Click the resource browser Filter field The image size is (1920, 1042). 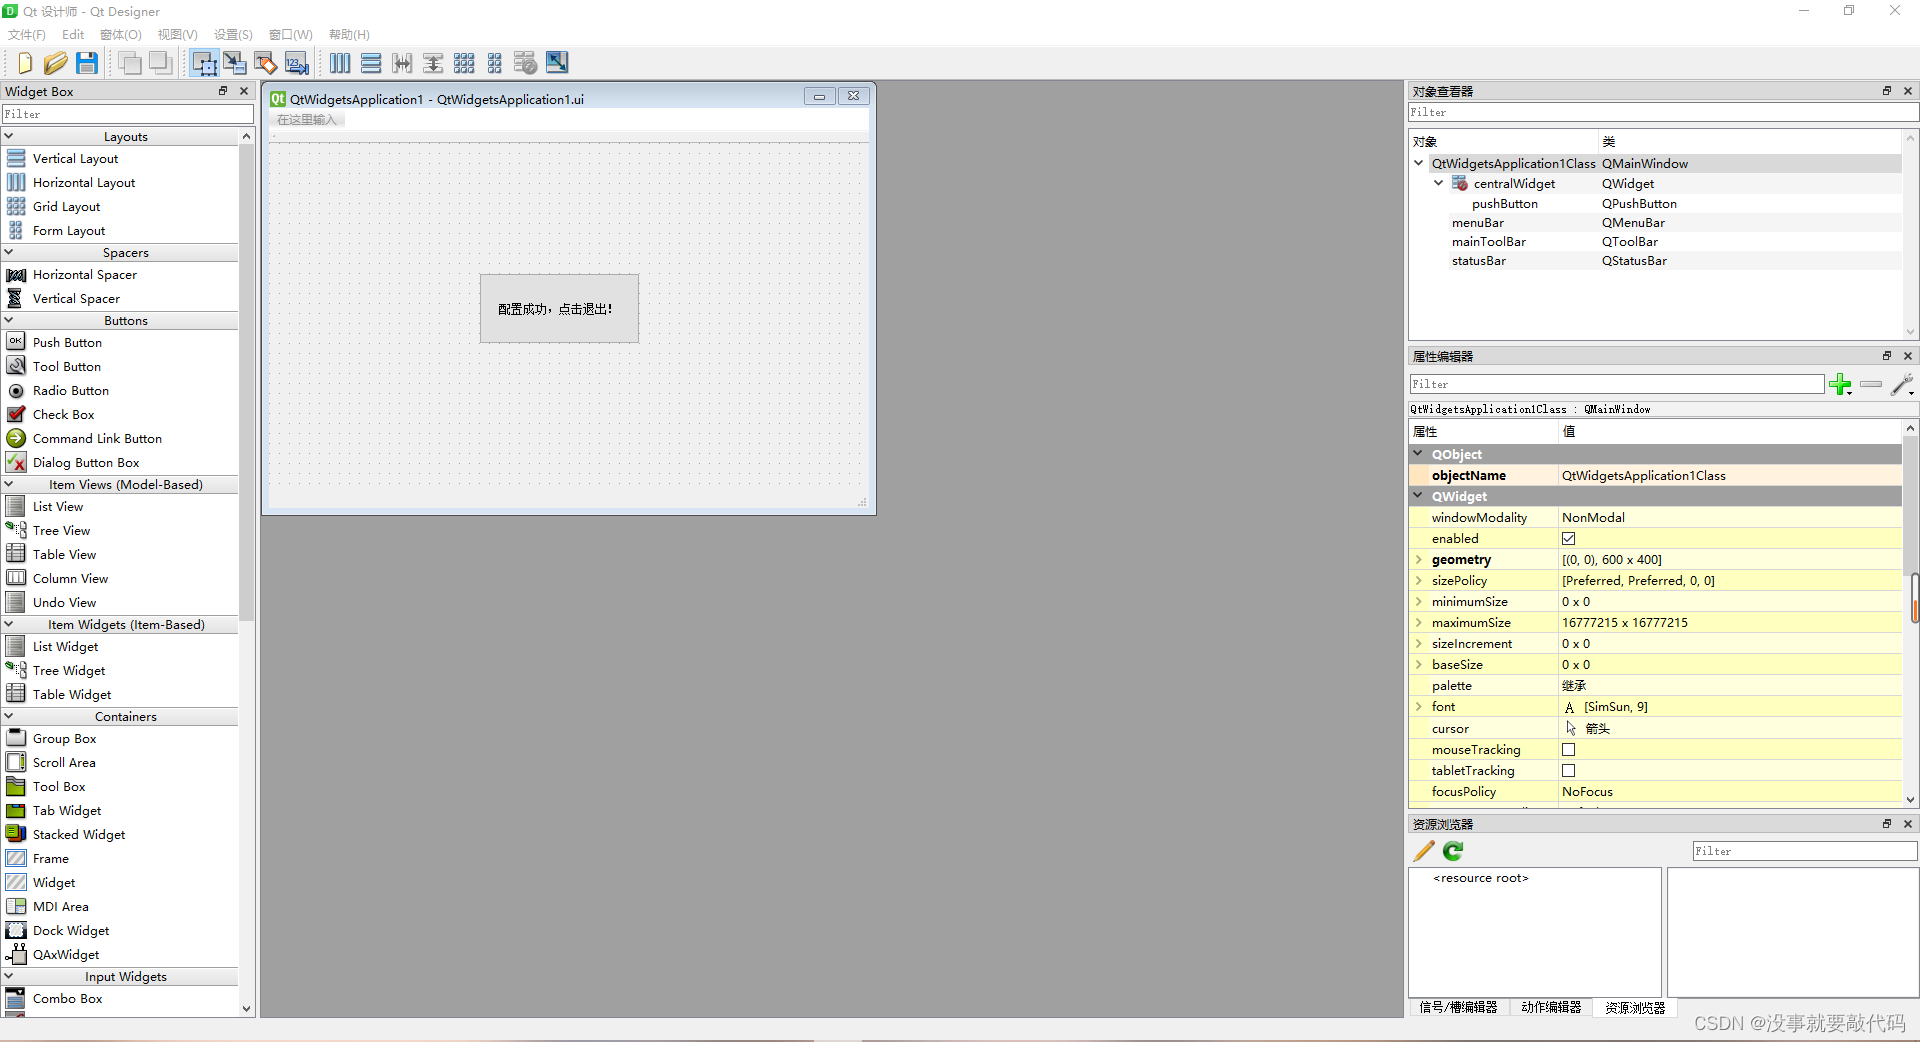(1804, 851)
